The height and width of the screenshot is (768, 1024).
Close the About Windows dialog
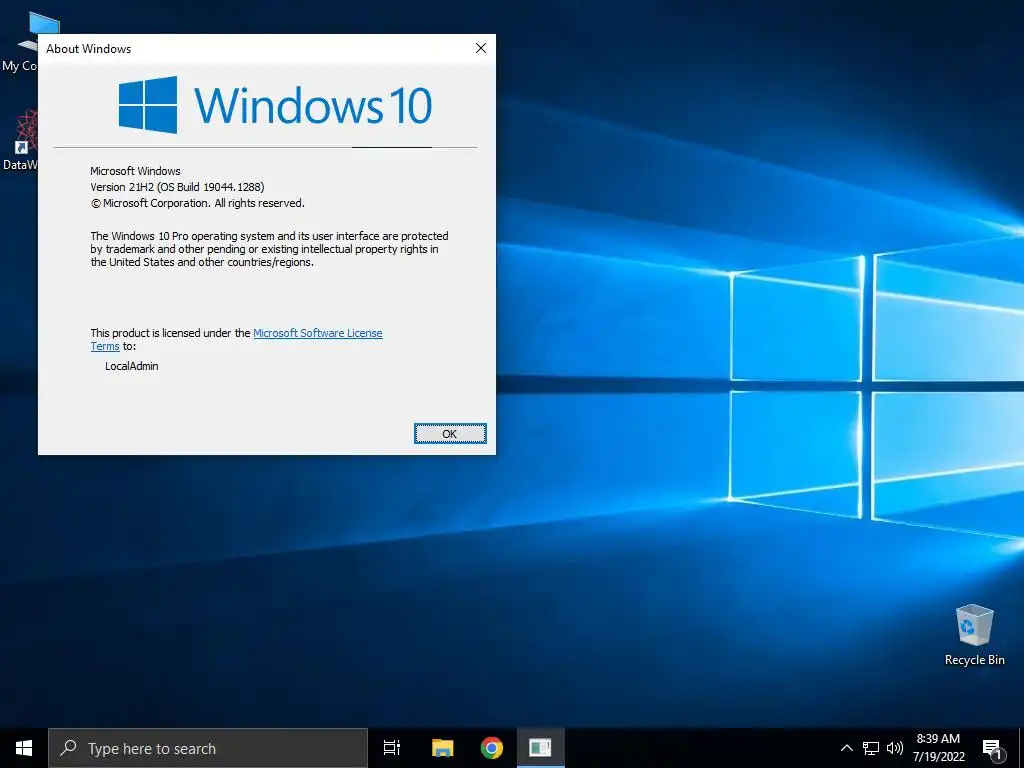point(481,48)
